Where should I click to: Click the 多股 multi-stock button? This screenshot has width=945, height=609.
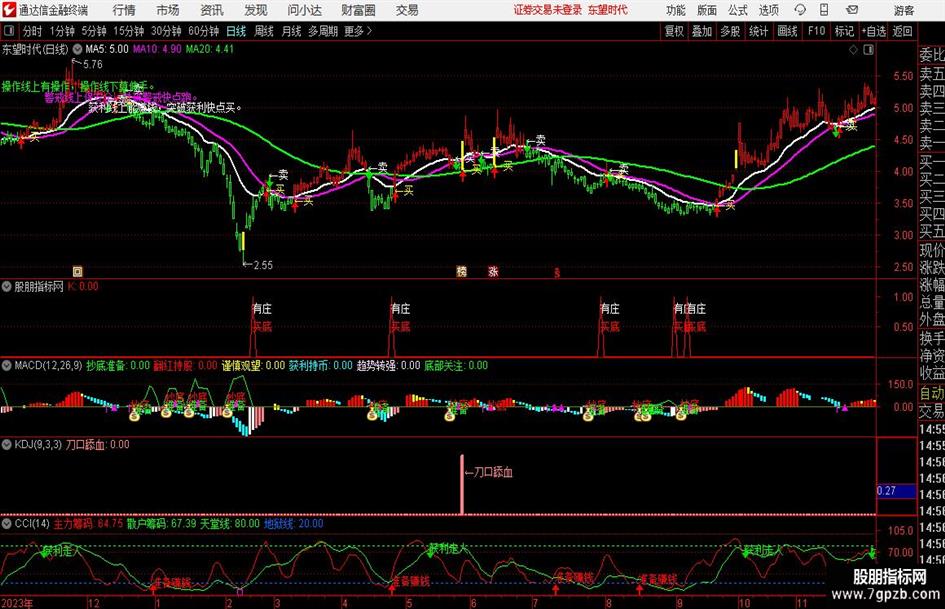pos(730,31)
